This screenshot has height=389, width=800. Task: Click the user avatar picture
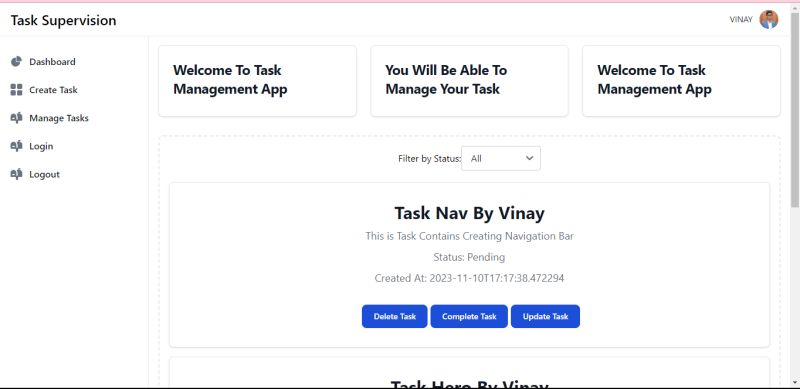[x=768, y=19]
